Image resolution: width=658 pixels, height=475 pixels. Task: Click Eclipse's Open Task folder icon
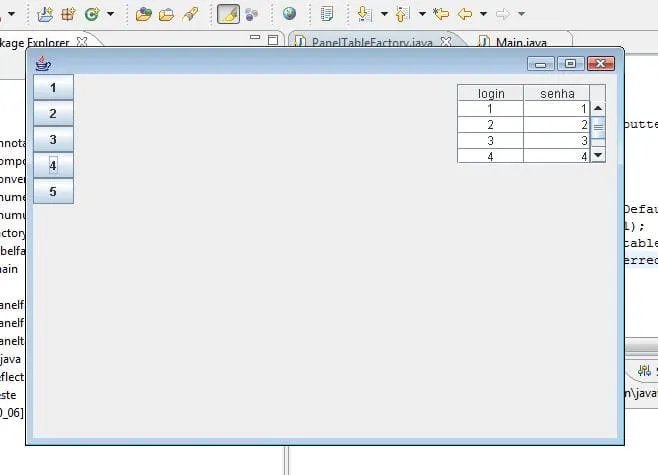167,15
